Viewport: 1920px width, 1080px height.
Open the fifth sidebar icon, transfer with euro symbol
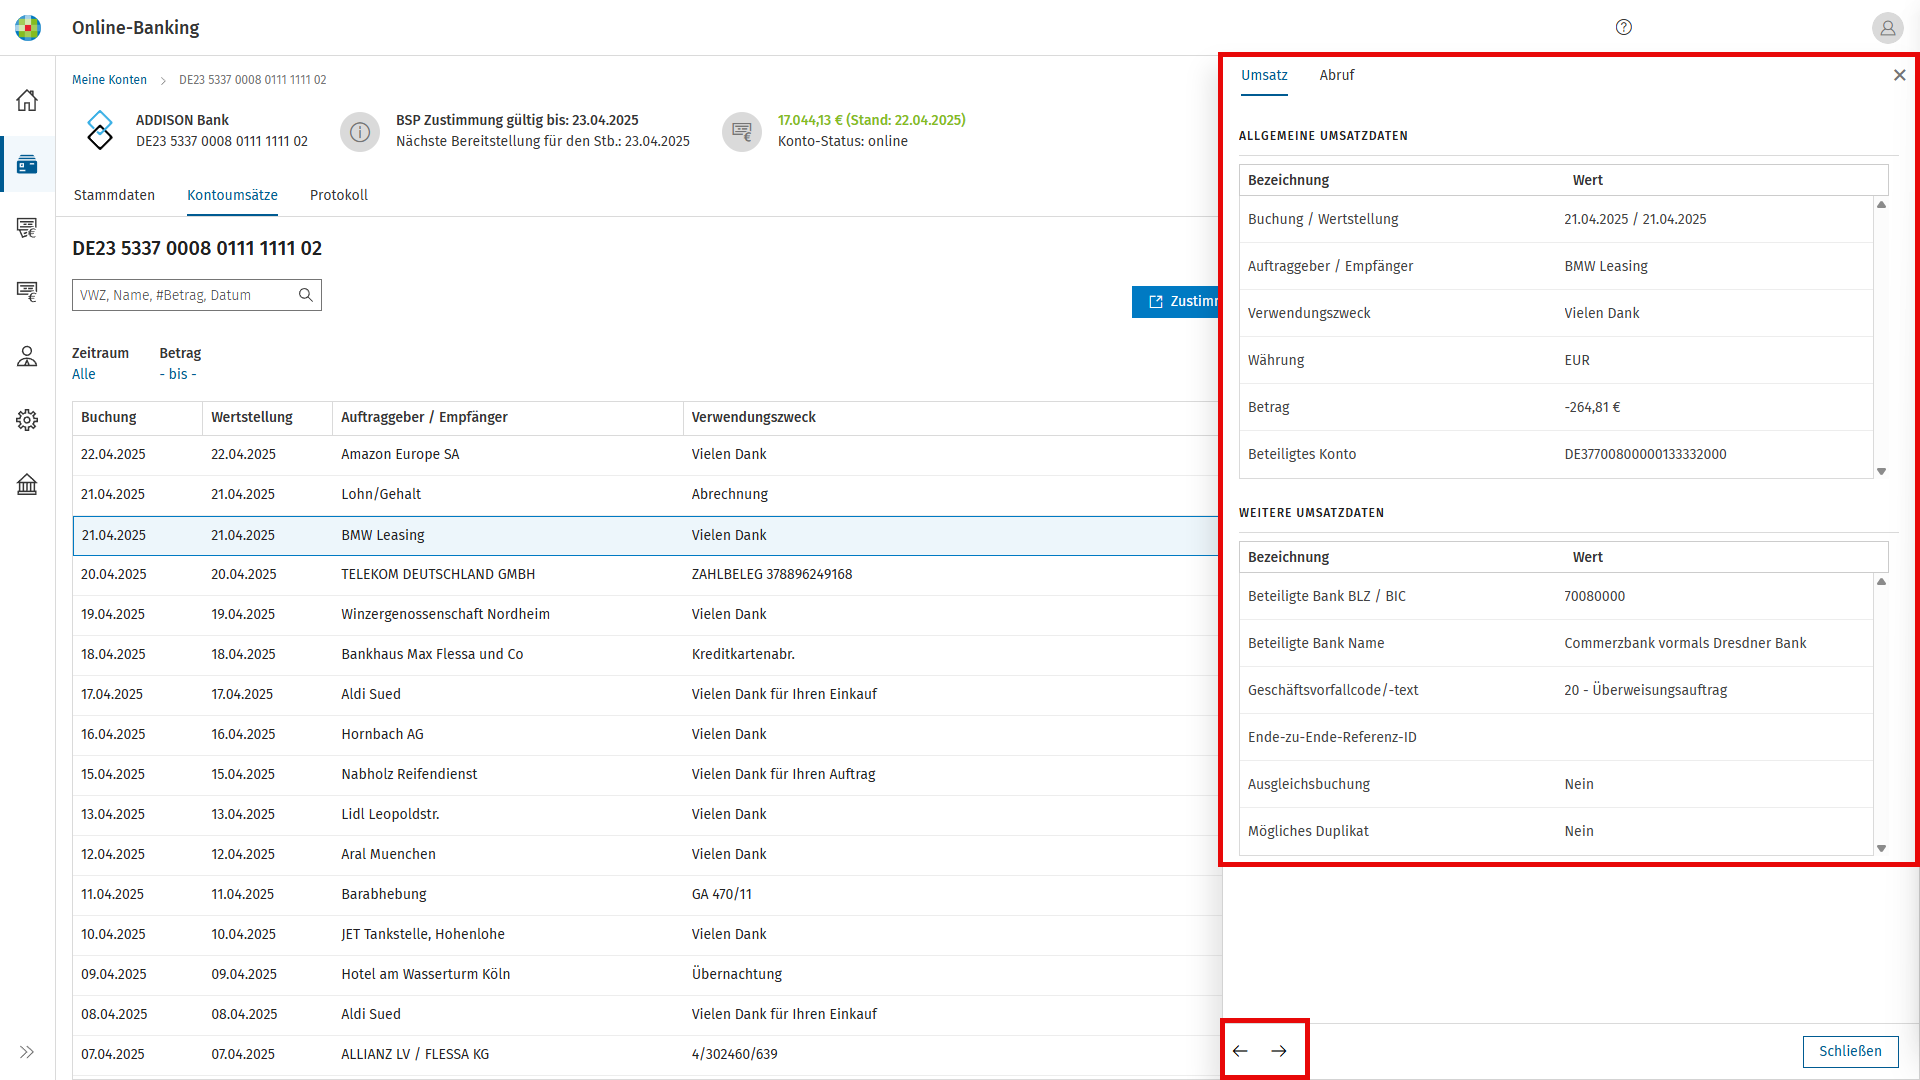tap(27, 292)
